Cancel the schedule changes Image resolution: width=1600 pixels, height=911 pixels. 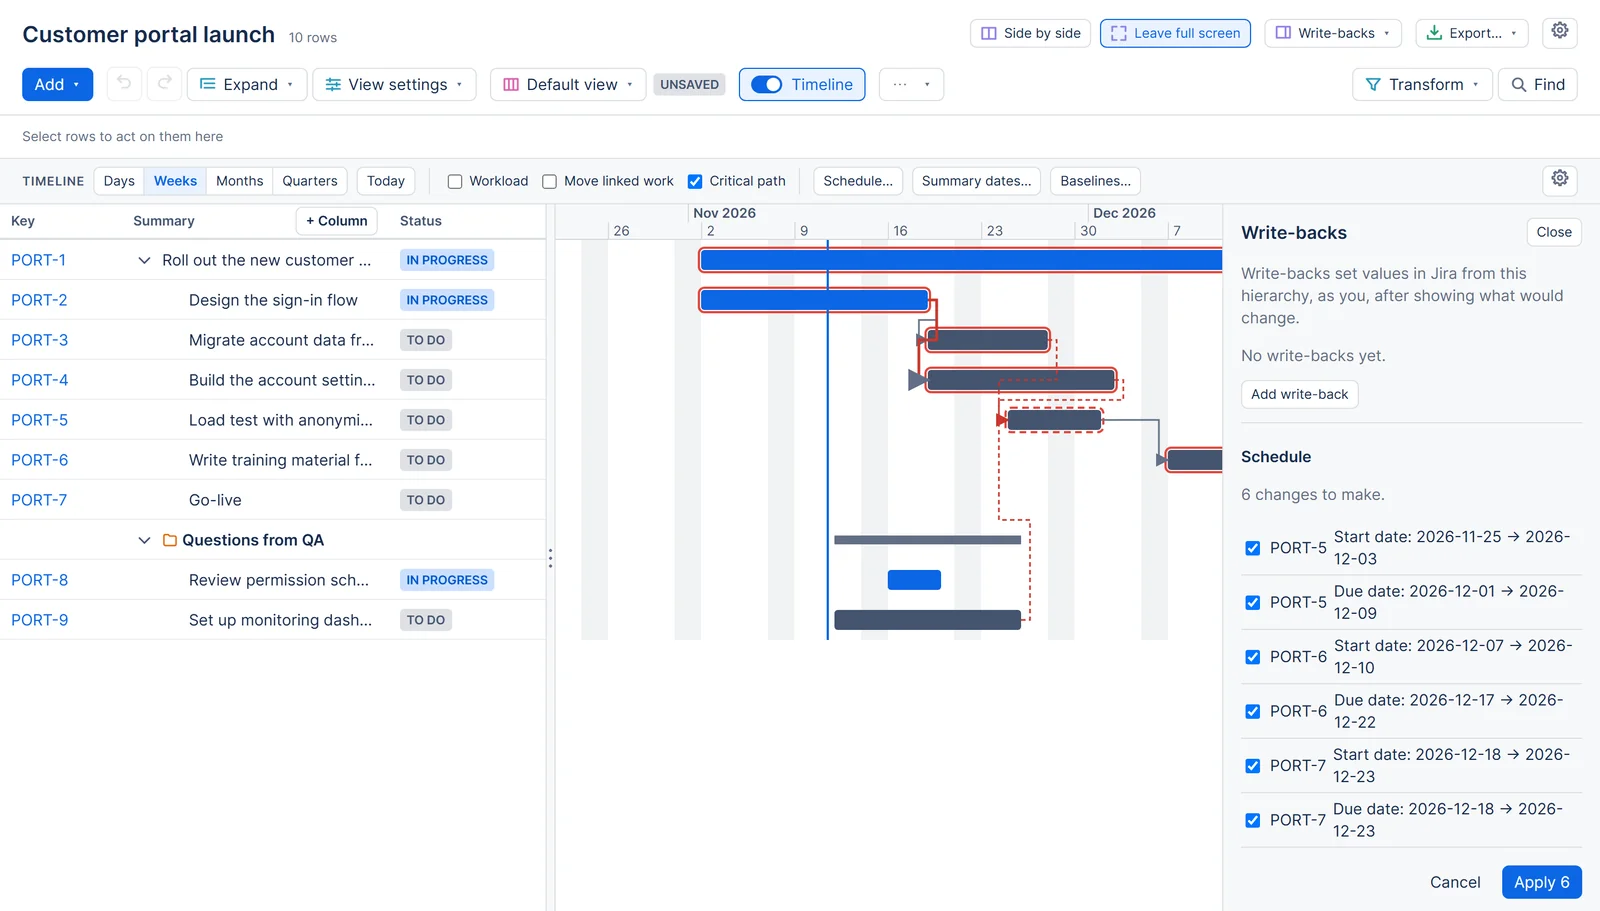pos(1455,882)
